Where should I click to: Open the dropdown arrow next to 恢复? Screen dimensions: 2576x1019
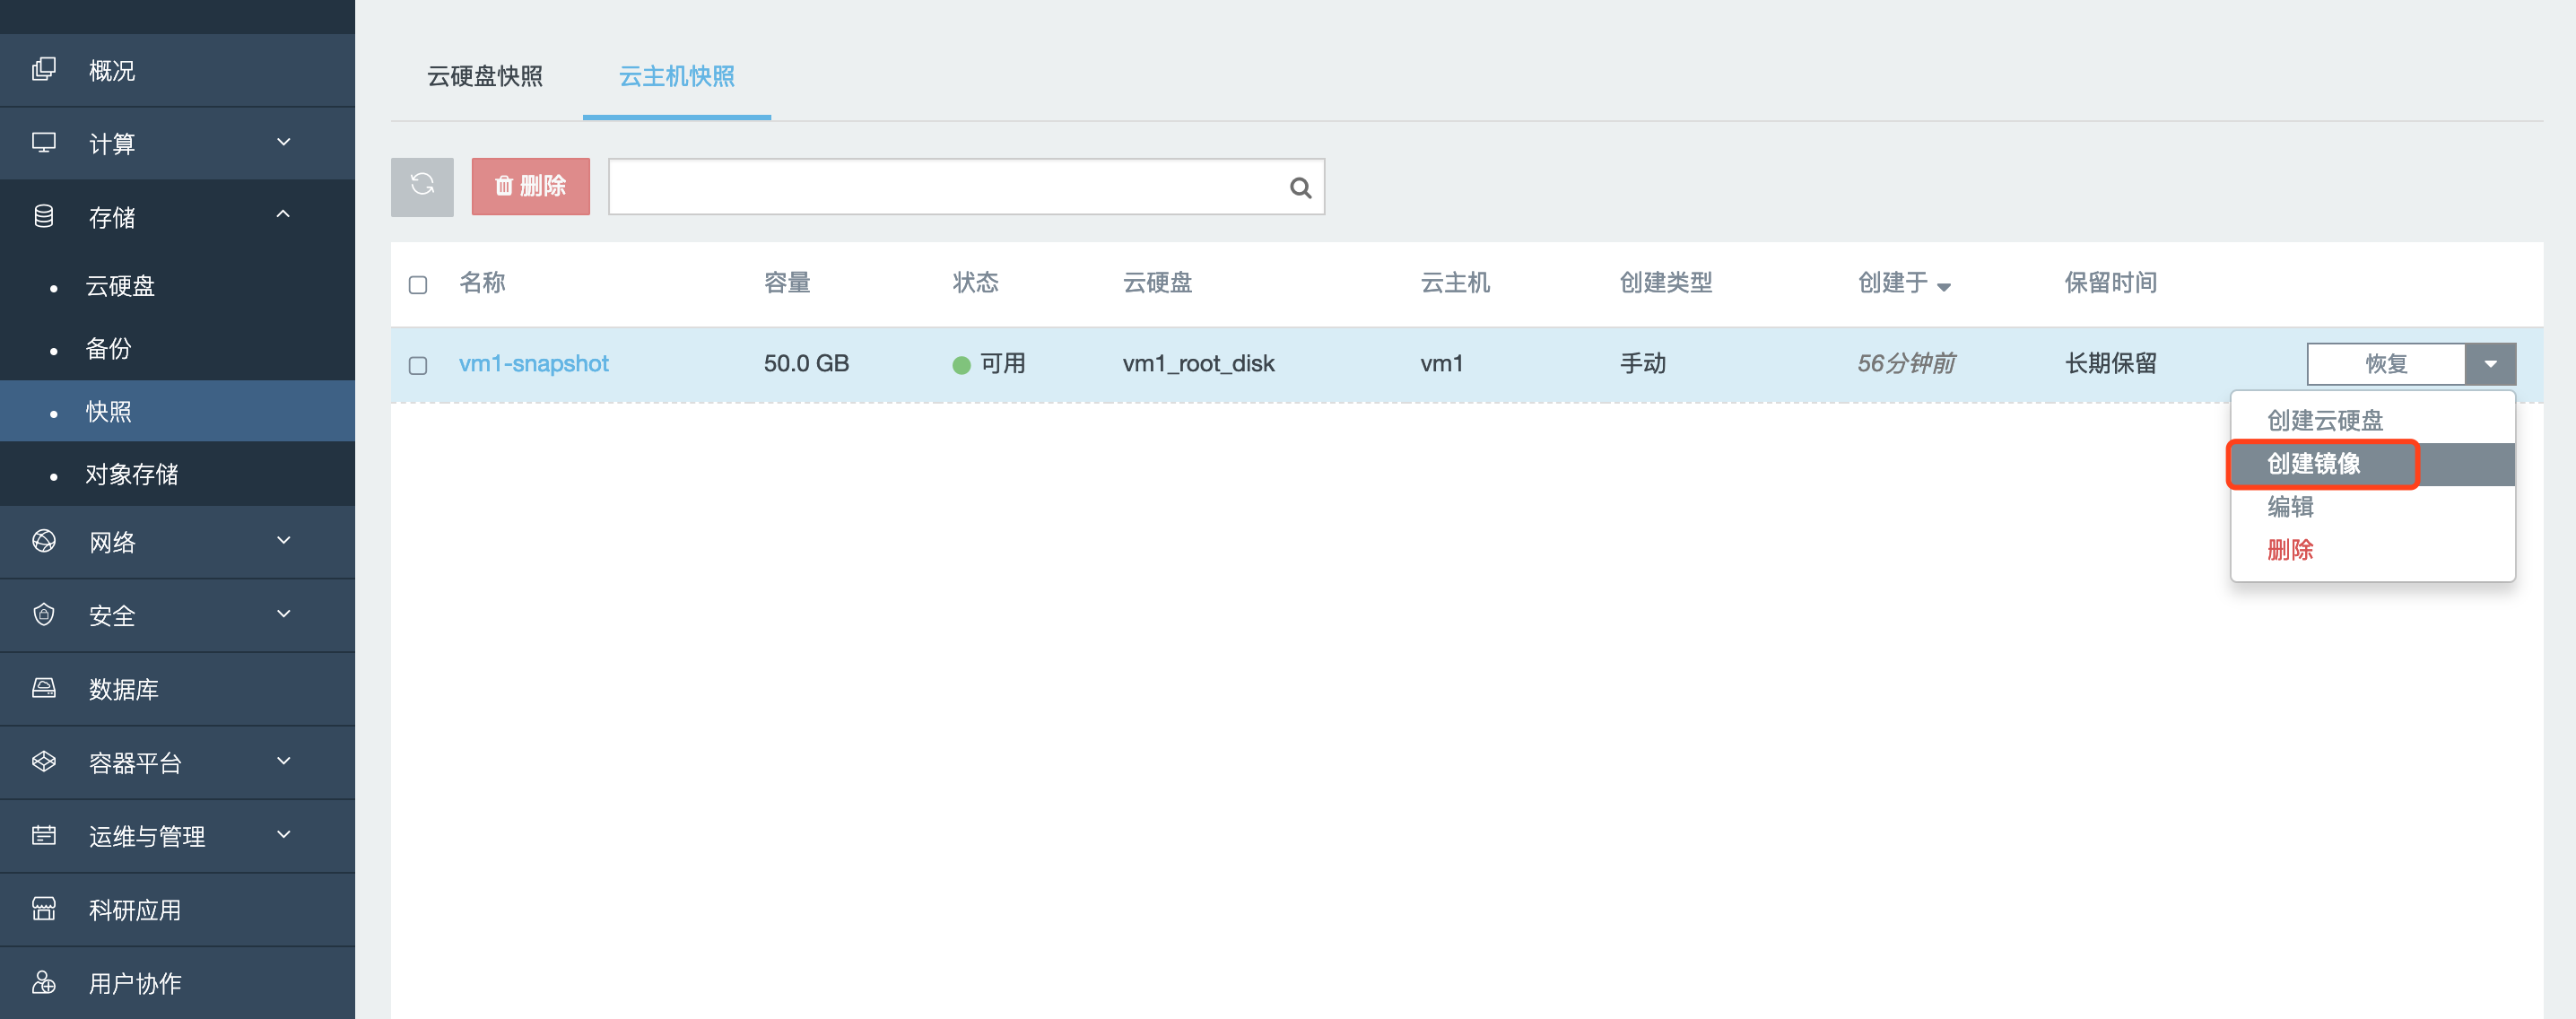[x=2491, y=364]
